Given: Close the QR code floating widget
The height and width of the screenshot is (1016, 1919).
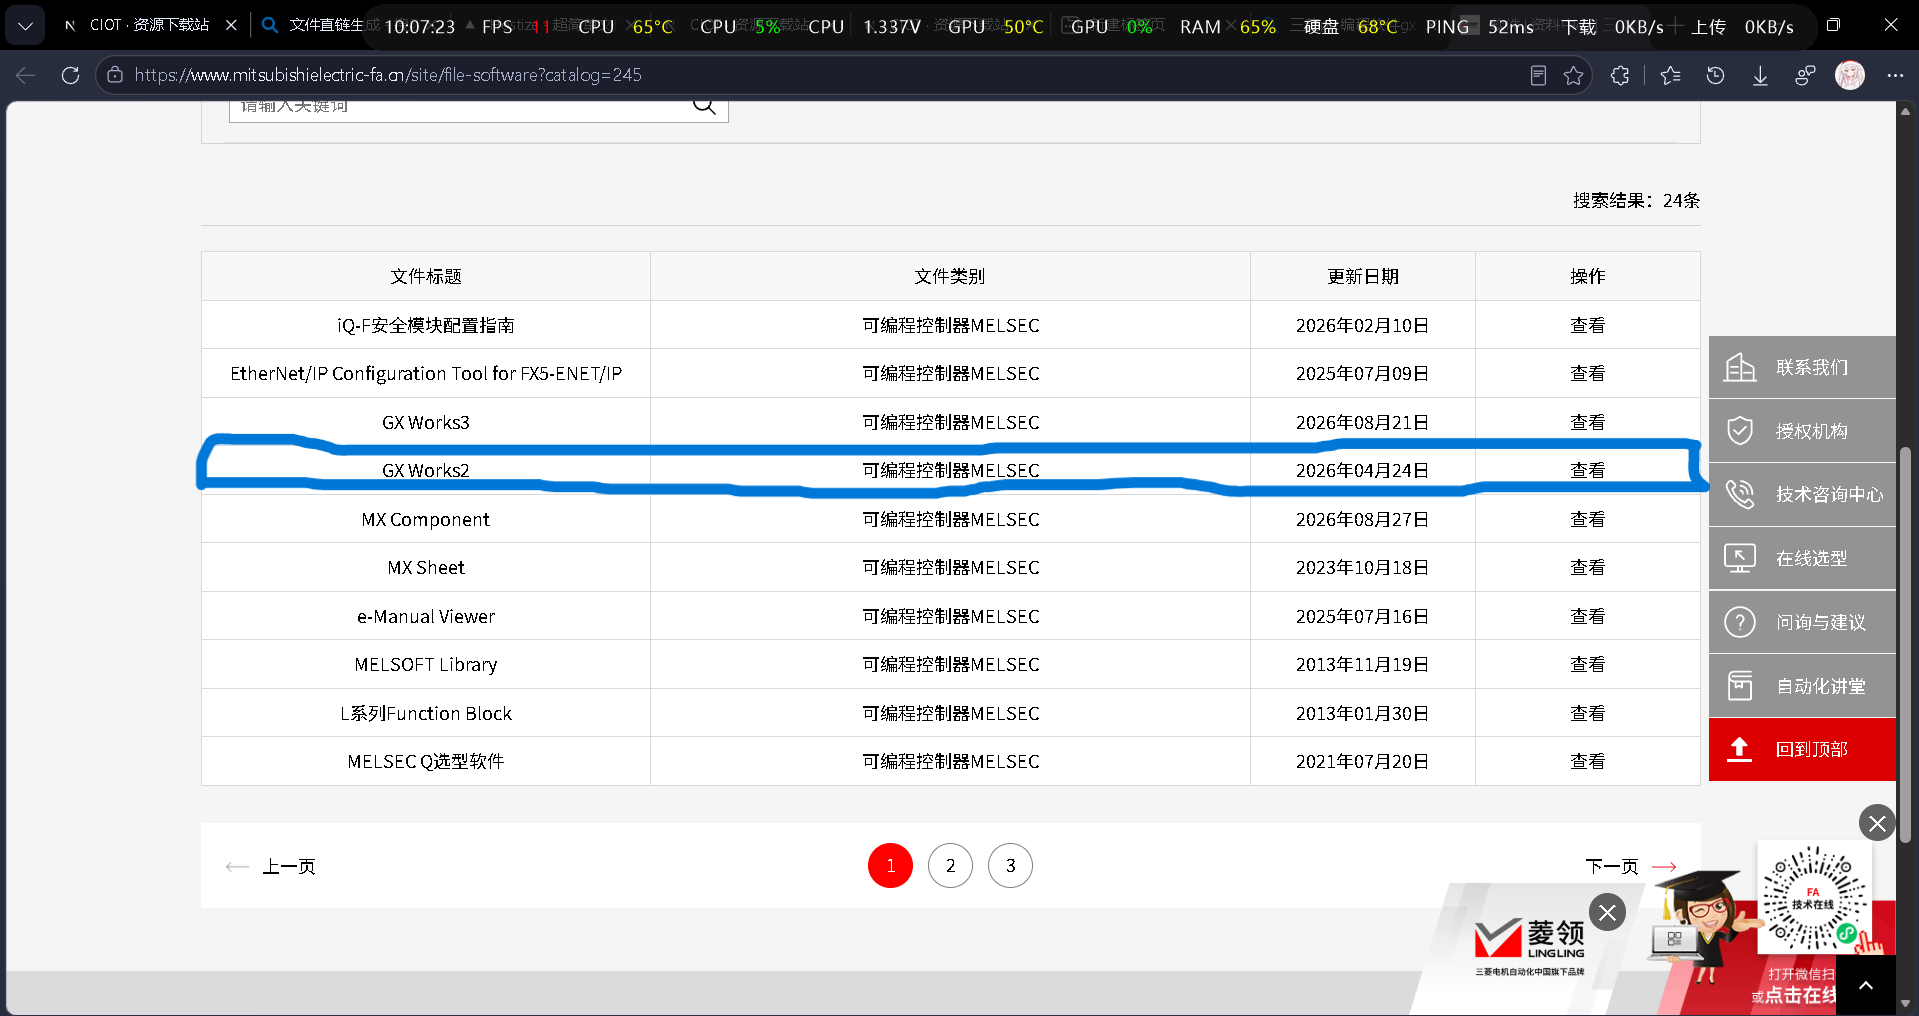Looking at the screenshot, I should (1877, 823).
